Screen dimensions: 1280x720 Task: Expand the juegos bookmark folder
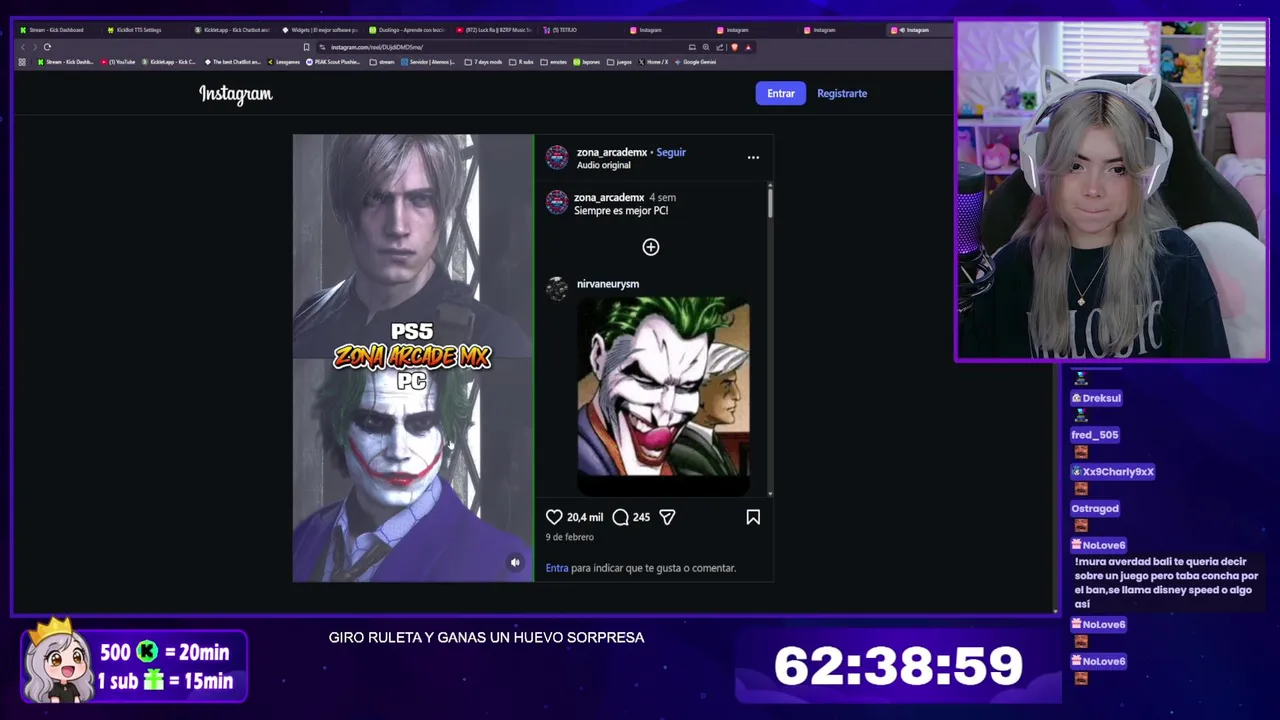(619, 62)
